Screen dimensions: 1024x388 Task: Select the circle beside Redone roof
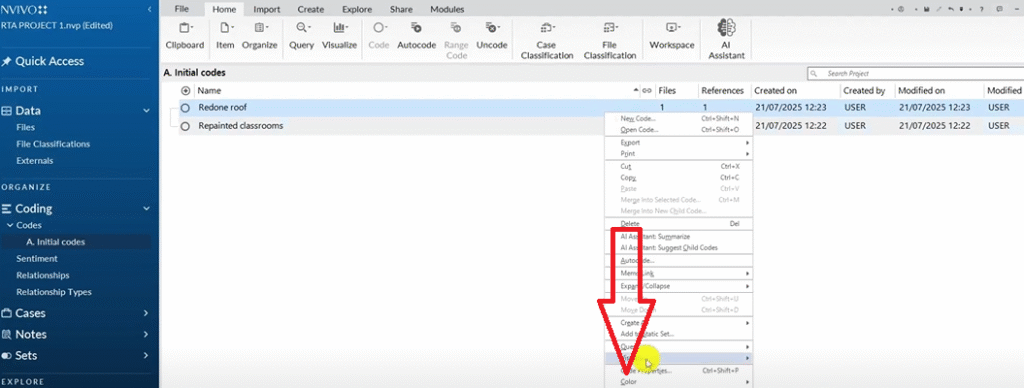tap(185, 108)
